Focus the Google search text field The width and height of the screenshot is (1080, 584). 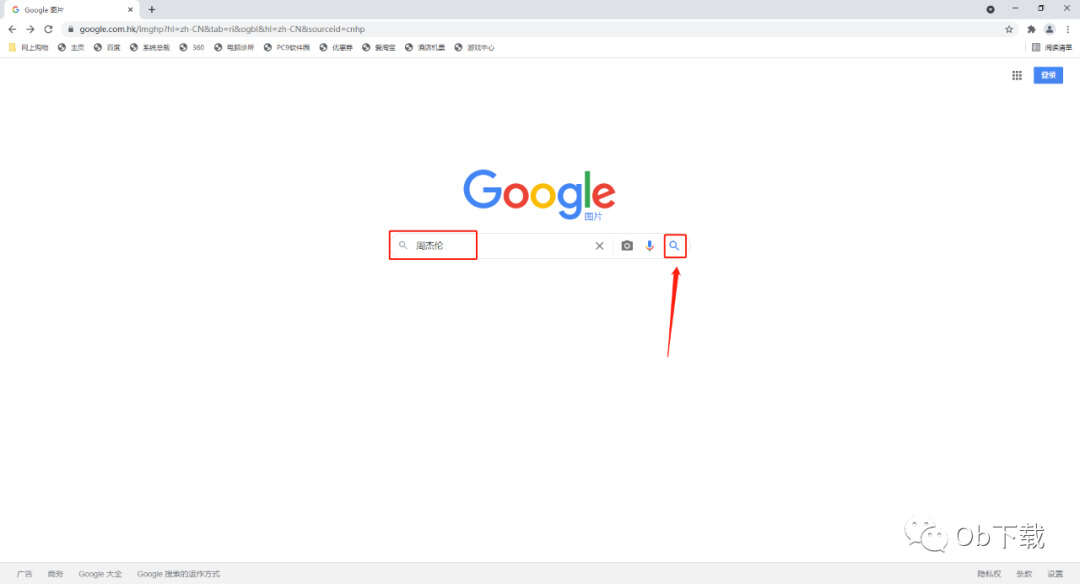(x=501, y=246)
